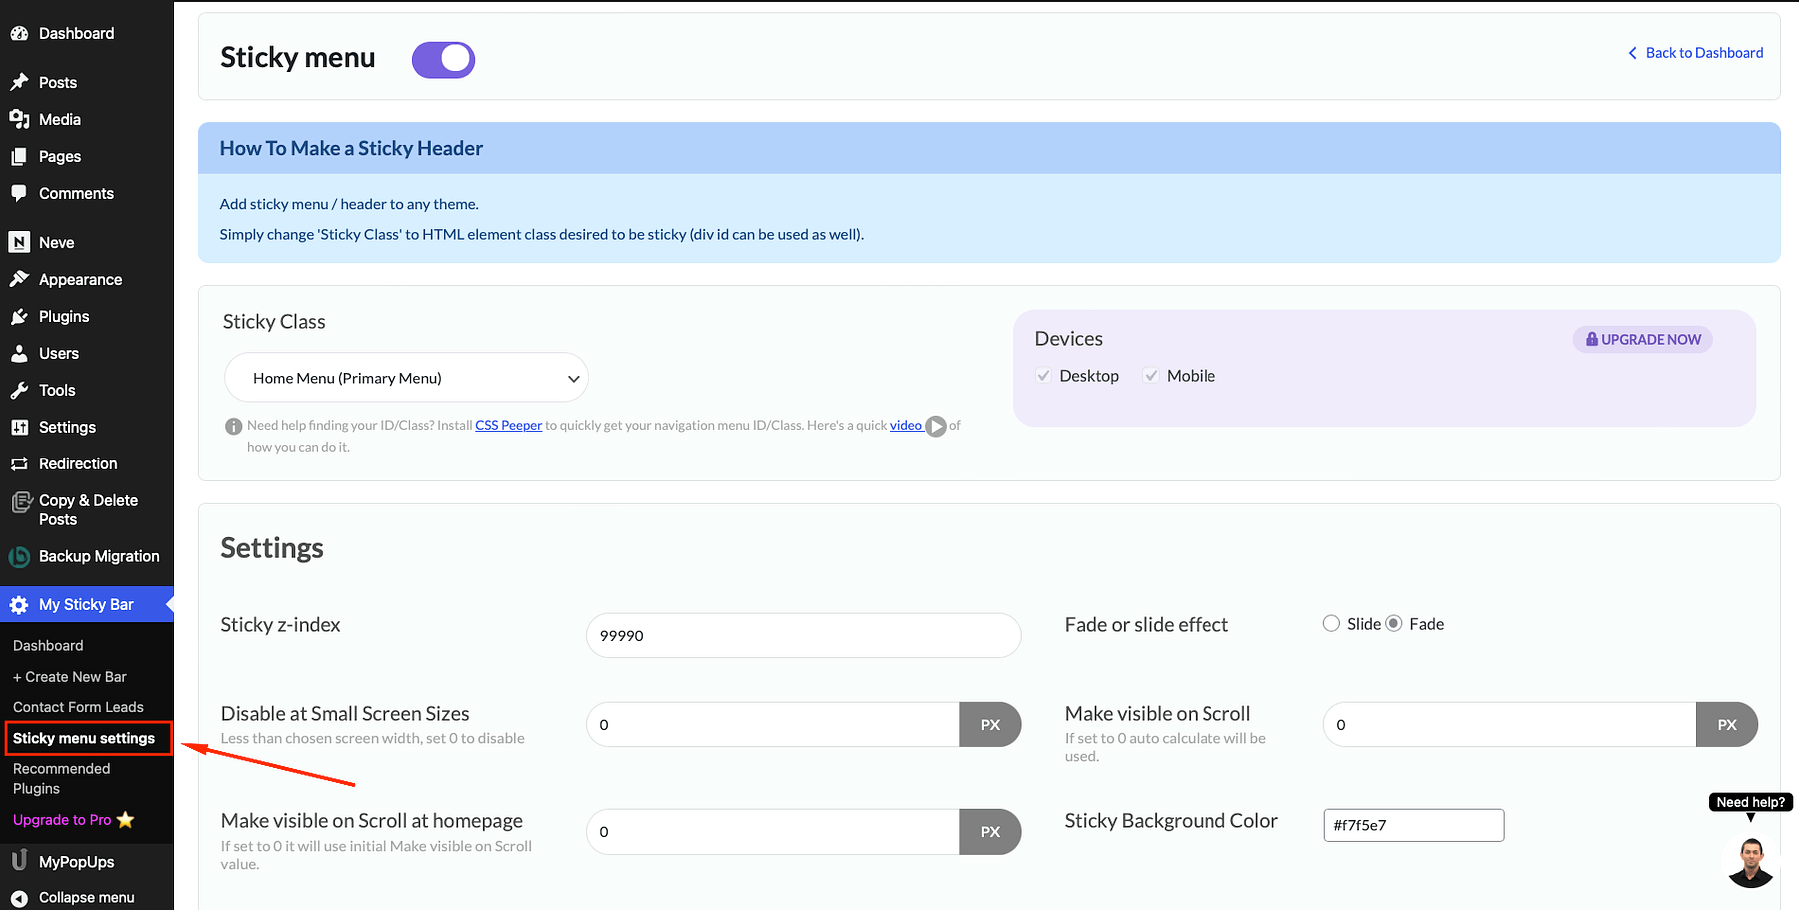Open the My Sticky Bar gear icon

18,604
